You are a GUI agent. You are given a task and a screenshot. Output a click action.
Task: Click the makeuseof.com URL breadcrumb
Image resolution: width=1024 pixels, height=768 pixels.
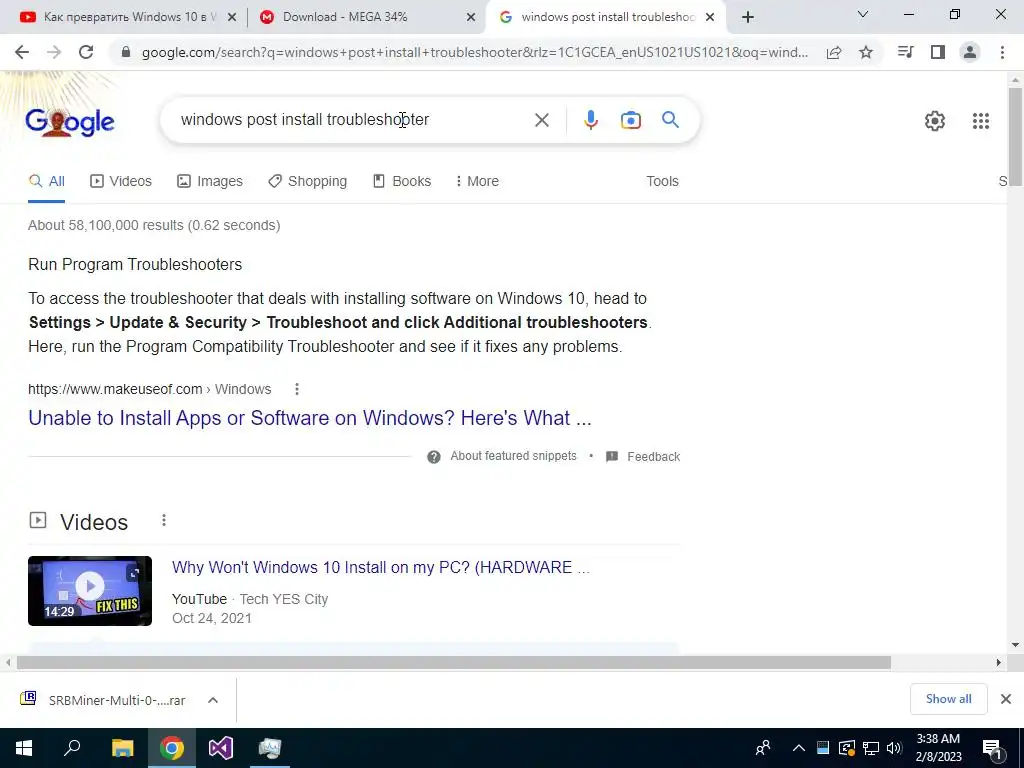click(x=150, y=389)
